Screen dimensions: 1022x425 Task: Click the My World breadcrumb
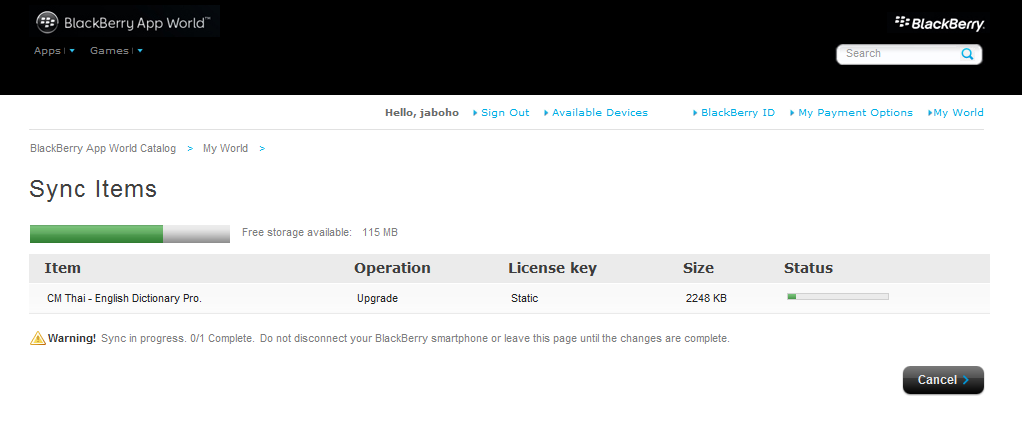pos(226,149)
